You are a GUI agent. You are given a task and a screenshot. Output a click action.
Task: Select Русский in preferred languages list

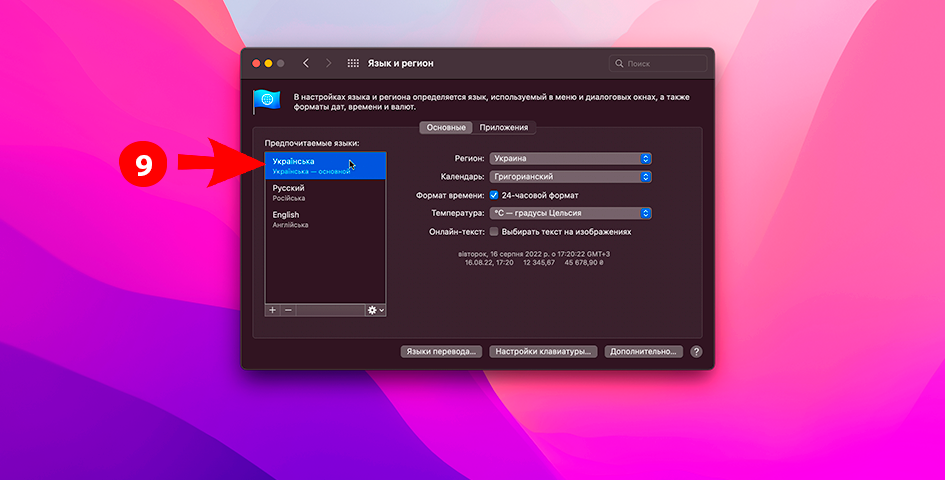(325, 192)
